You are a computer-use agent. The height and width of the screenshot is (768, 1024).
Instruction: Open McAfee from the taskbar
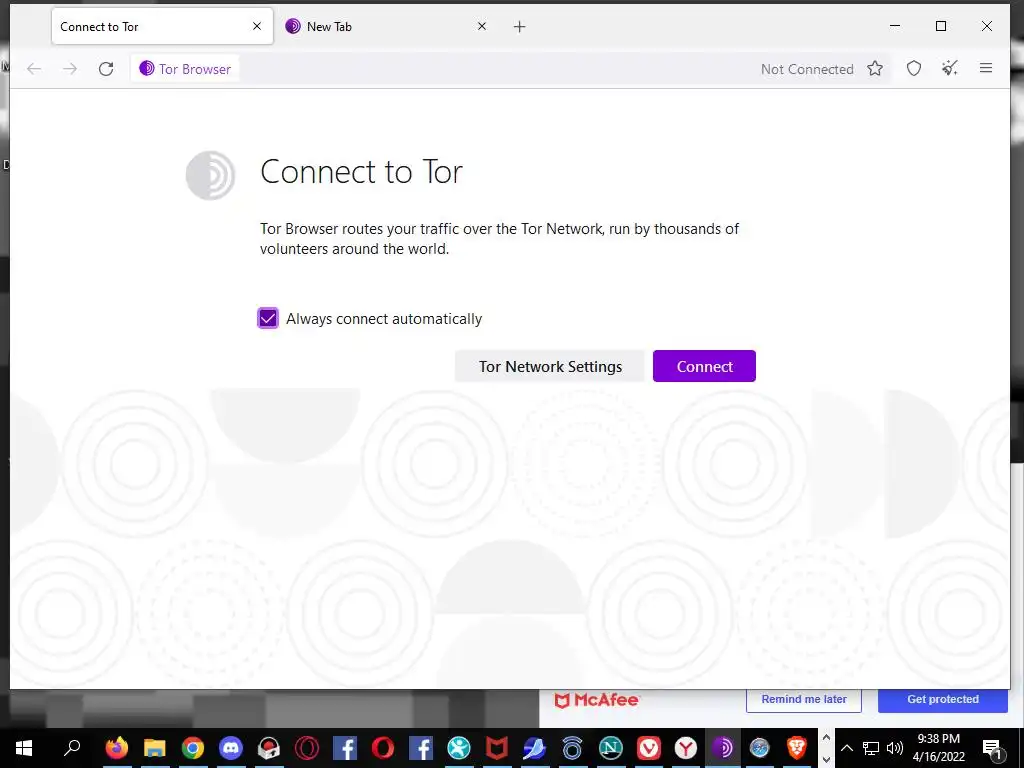click(x=496, y=748)
